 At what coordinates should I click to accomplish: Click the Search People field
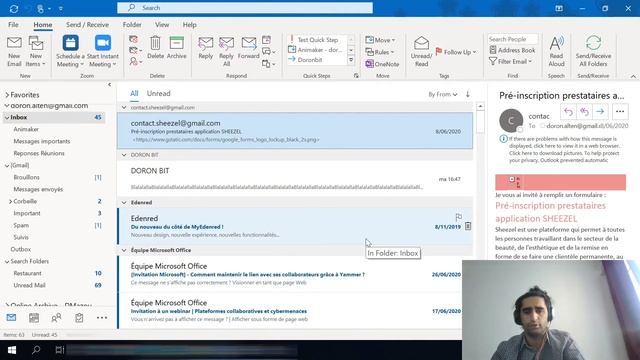pyautogui.click(x=512, y=39)
